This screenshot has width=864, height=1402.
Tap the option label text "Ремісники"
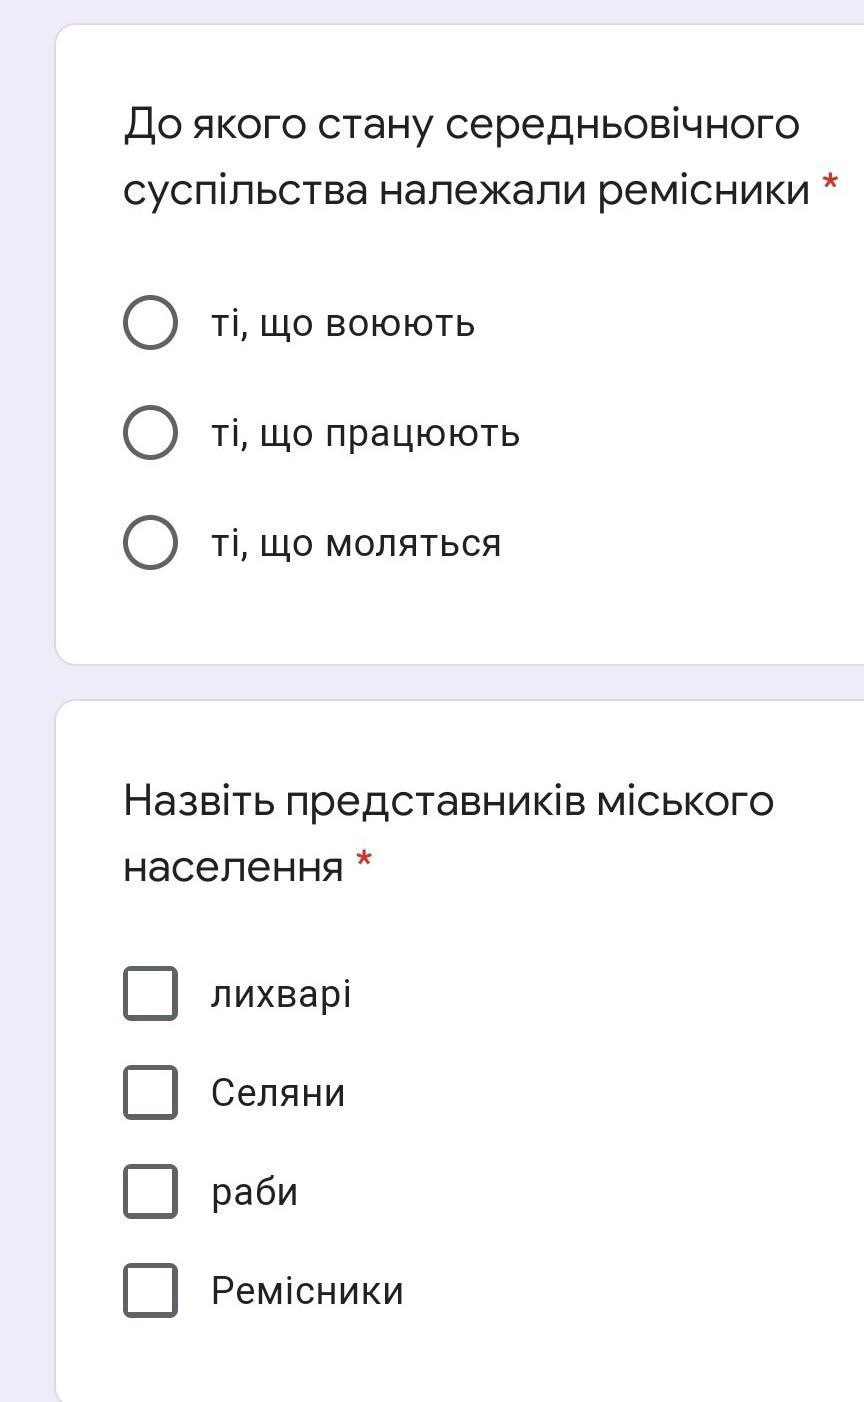[307, 1291]
